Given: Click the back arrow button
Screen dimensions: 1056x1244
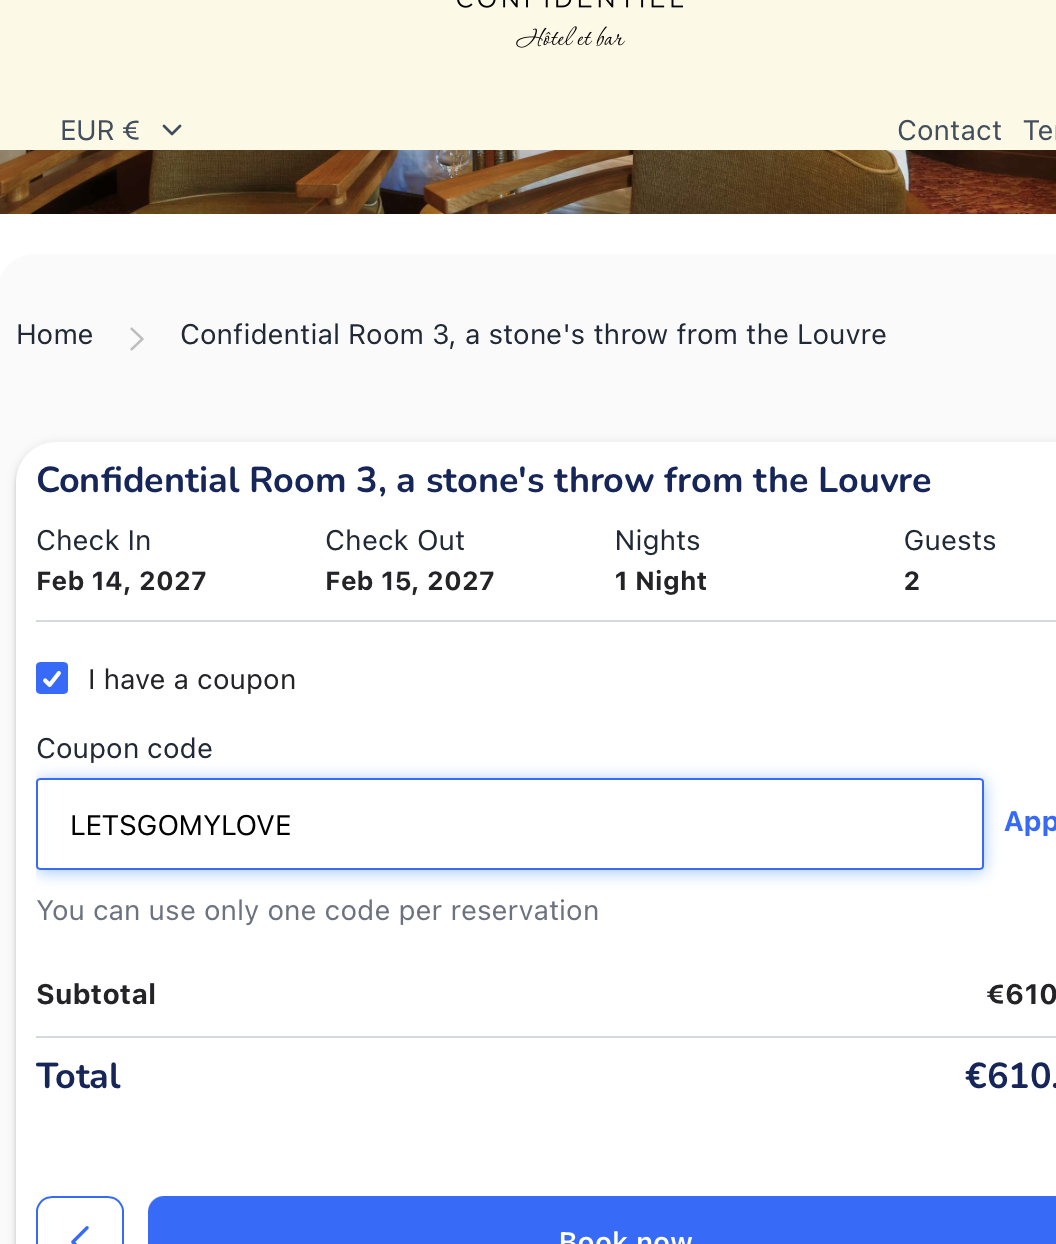Looking at the screenshot, I should 80,1220.
